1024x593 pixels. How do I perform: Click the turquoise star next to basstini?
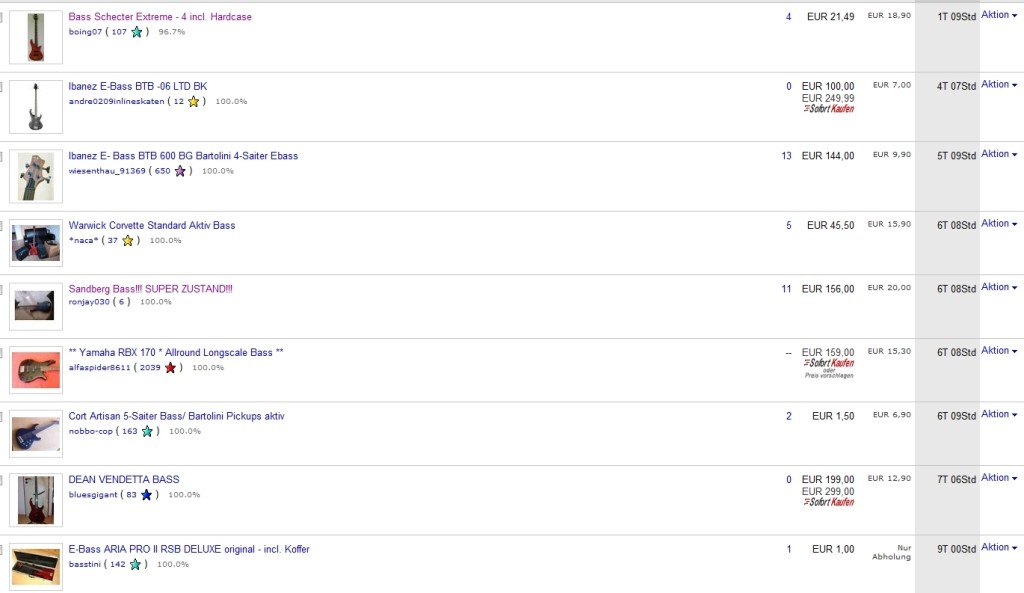tap(135, 564)
